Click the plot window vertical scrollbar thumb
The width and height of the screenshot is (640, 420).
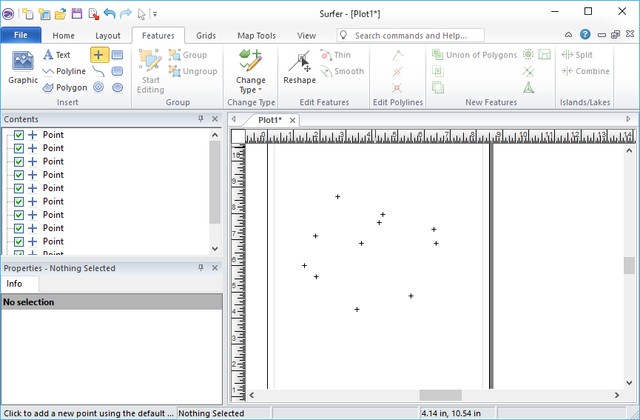click(x=629, y=265)
